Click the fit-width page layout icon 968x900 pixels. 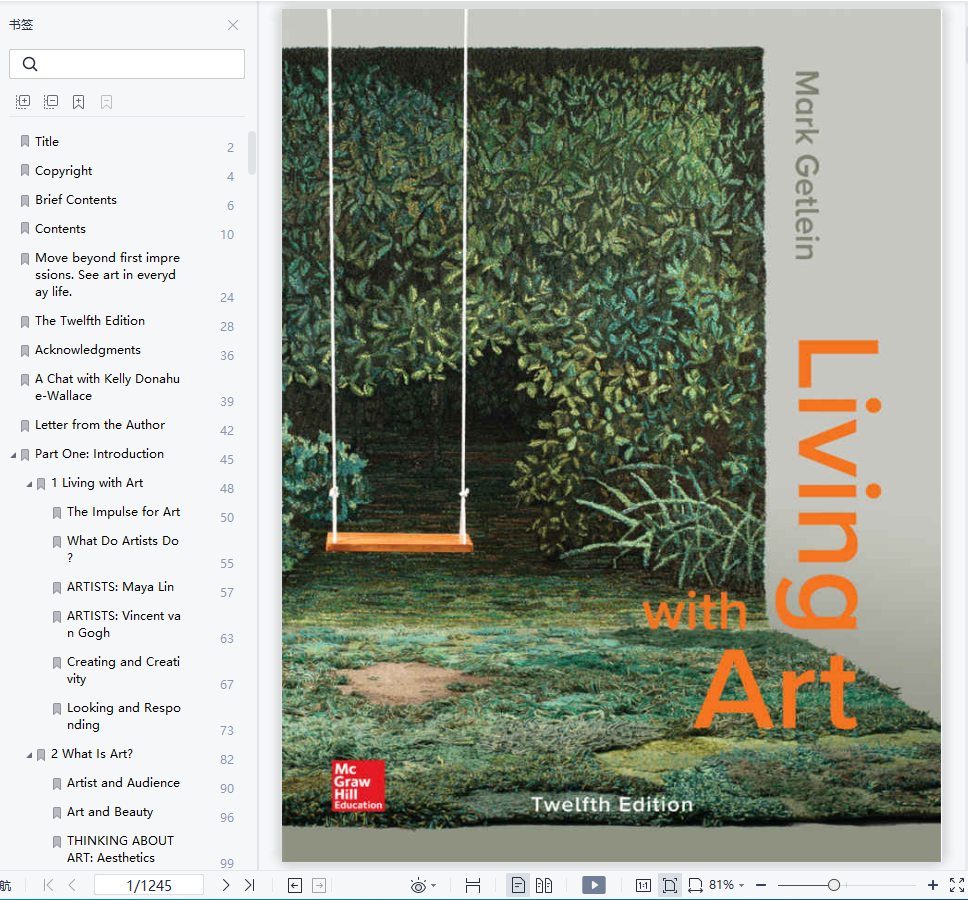pos(473,886)
